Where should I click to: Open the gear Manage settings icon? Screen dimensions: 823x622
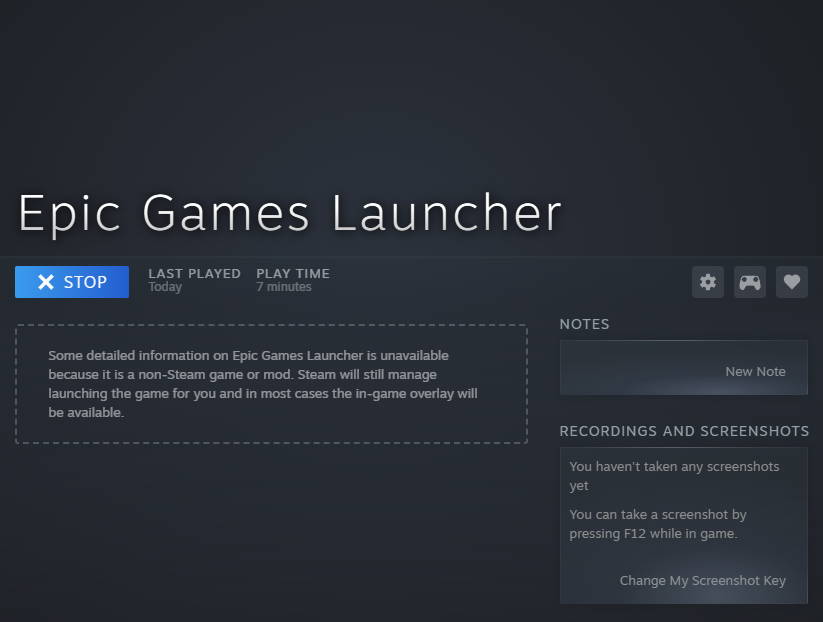[708, 282]
